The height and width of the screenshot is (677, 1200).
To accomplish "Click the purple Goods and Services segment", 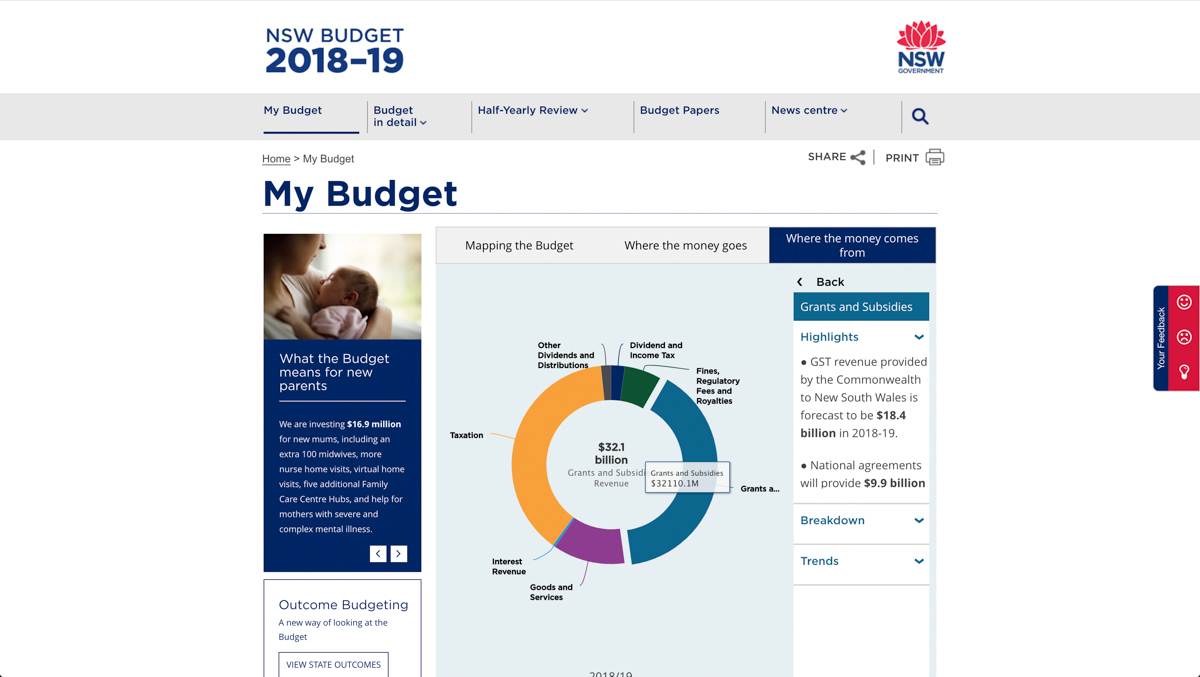I will [x=592, y=543].
